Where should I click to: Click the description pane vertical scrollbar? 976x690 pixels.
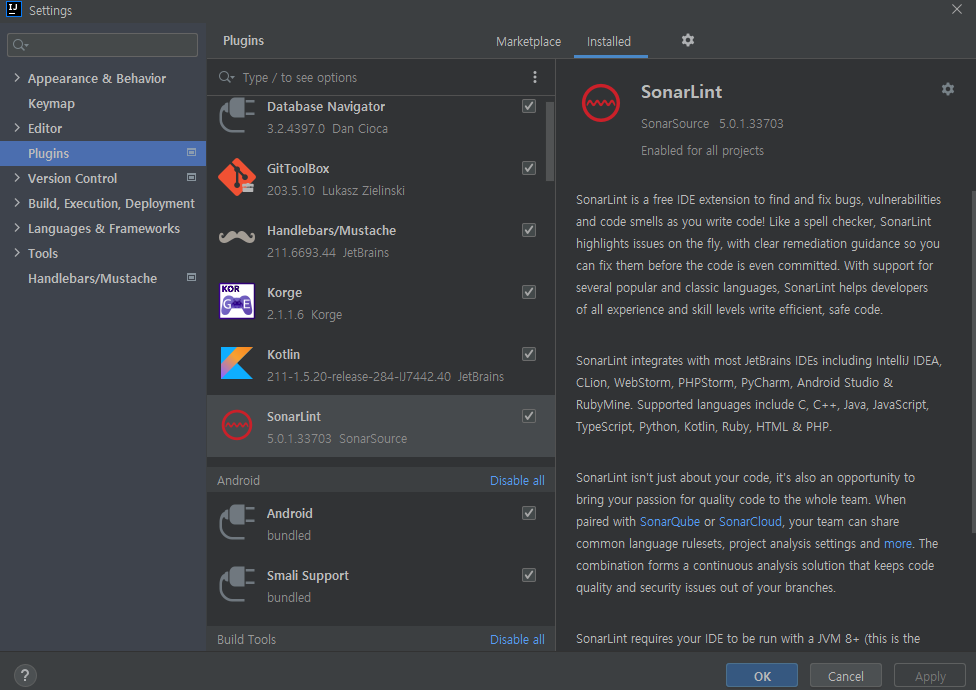pos(973,361)
